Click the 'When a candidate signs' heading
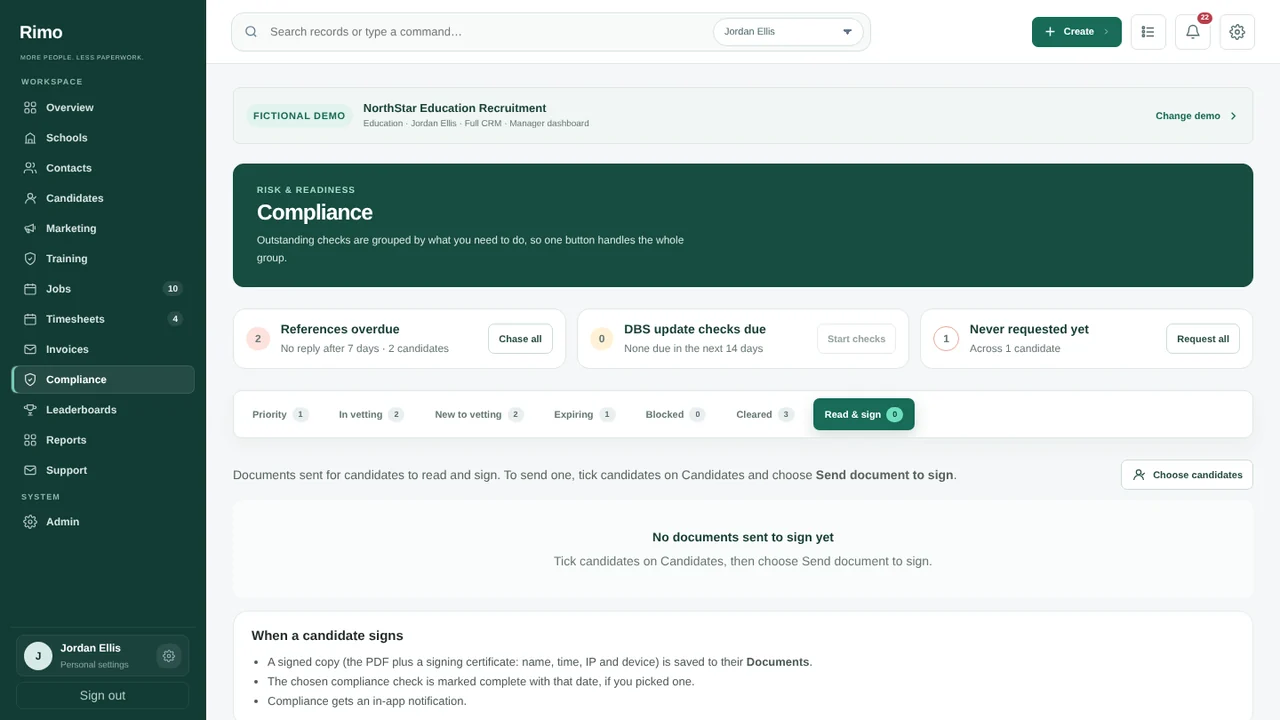 point(328,636)
